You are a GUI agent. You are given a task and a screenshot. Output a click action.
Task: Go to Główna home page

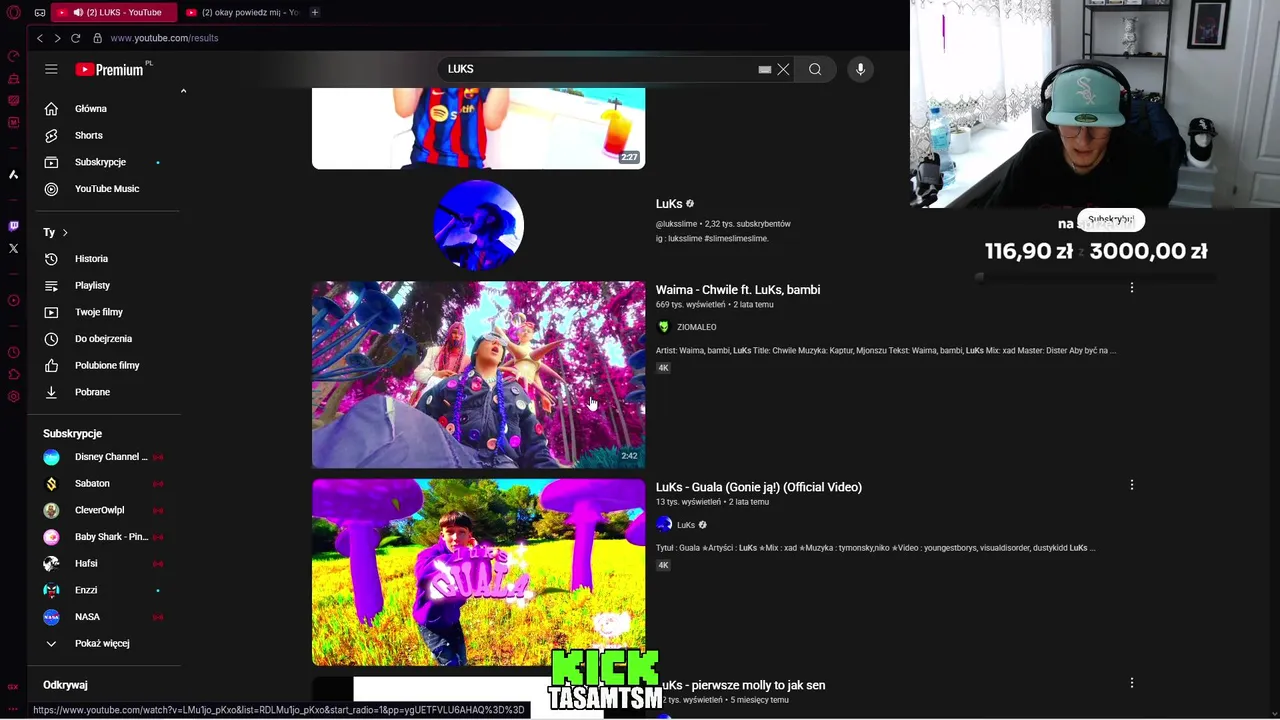click(x=90, y=109)
